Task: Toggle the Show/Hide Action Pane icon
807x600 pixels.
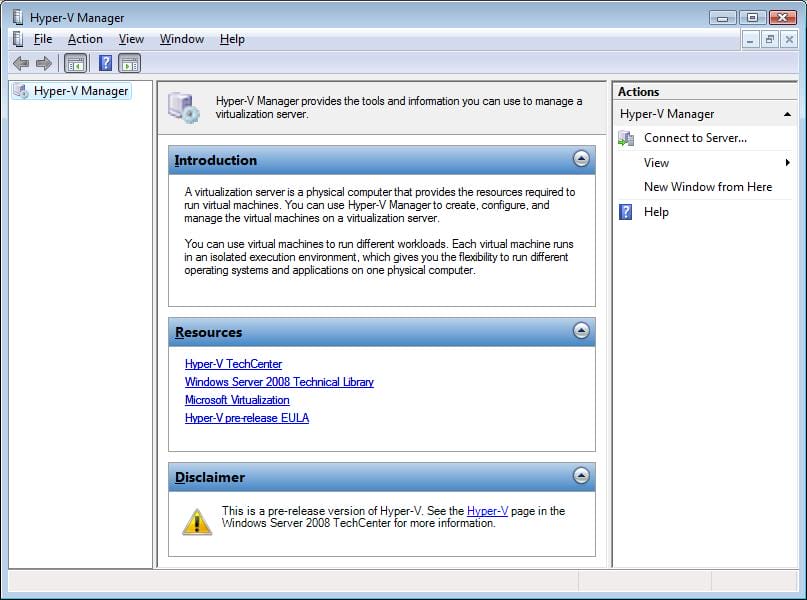Action: pos(129,63)
